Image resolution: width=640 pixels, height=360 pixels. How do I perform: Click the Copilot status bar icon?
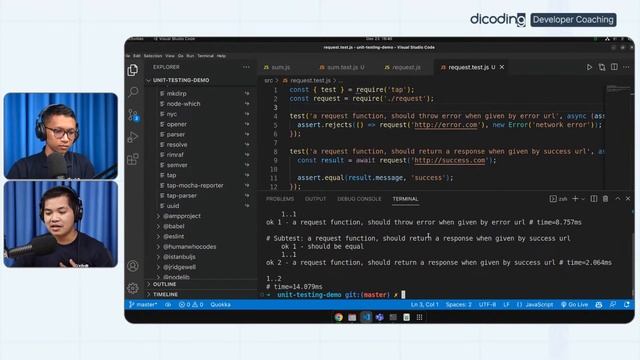pos(599,305)
